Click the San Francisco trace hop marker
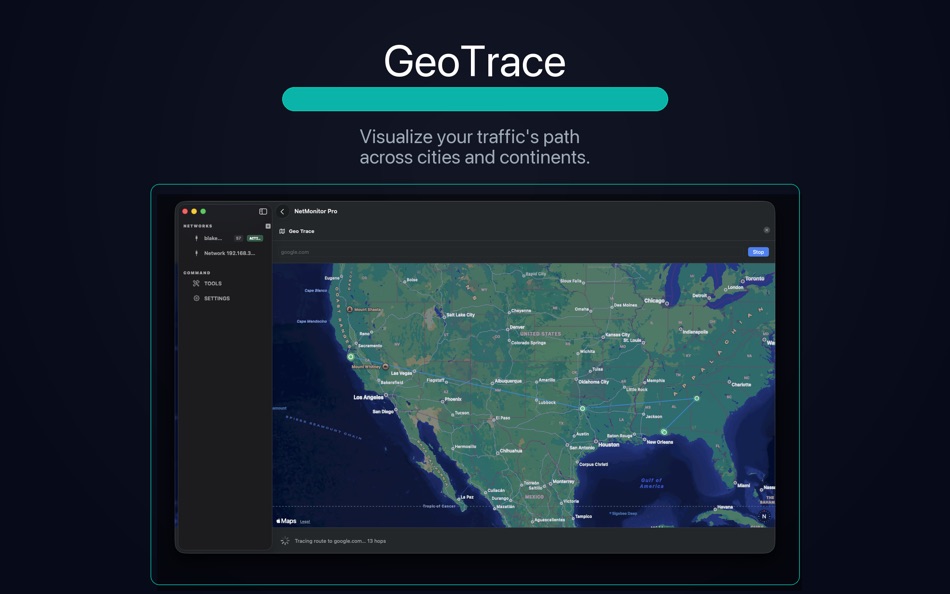Screen dimensions: 950x594 [x=350, y=357]
